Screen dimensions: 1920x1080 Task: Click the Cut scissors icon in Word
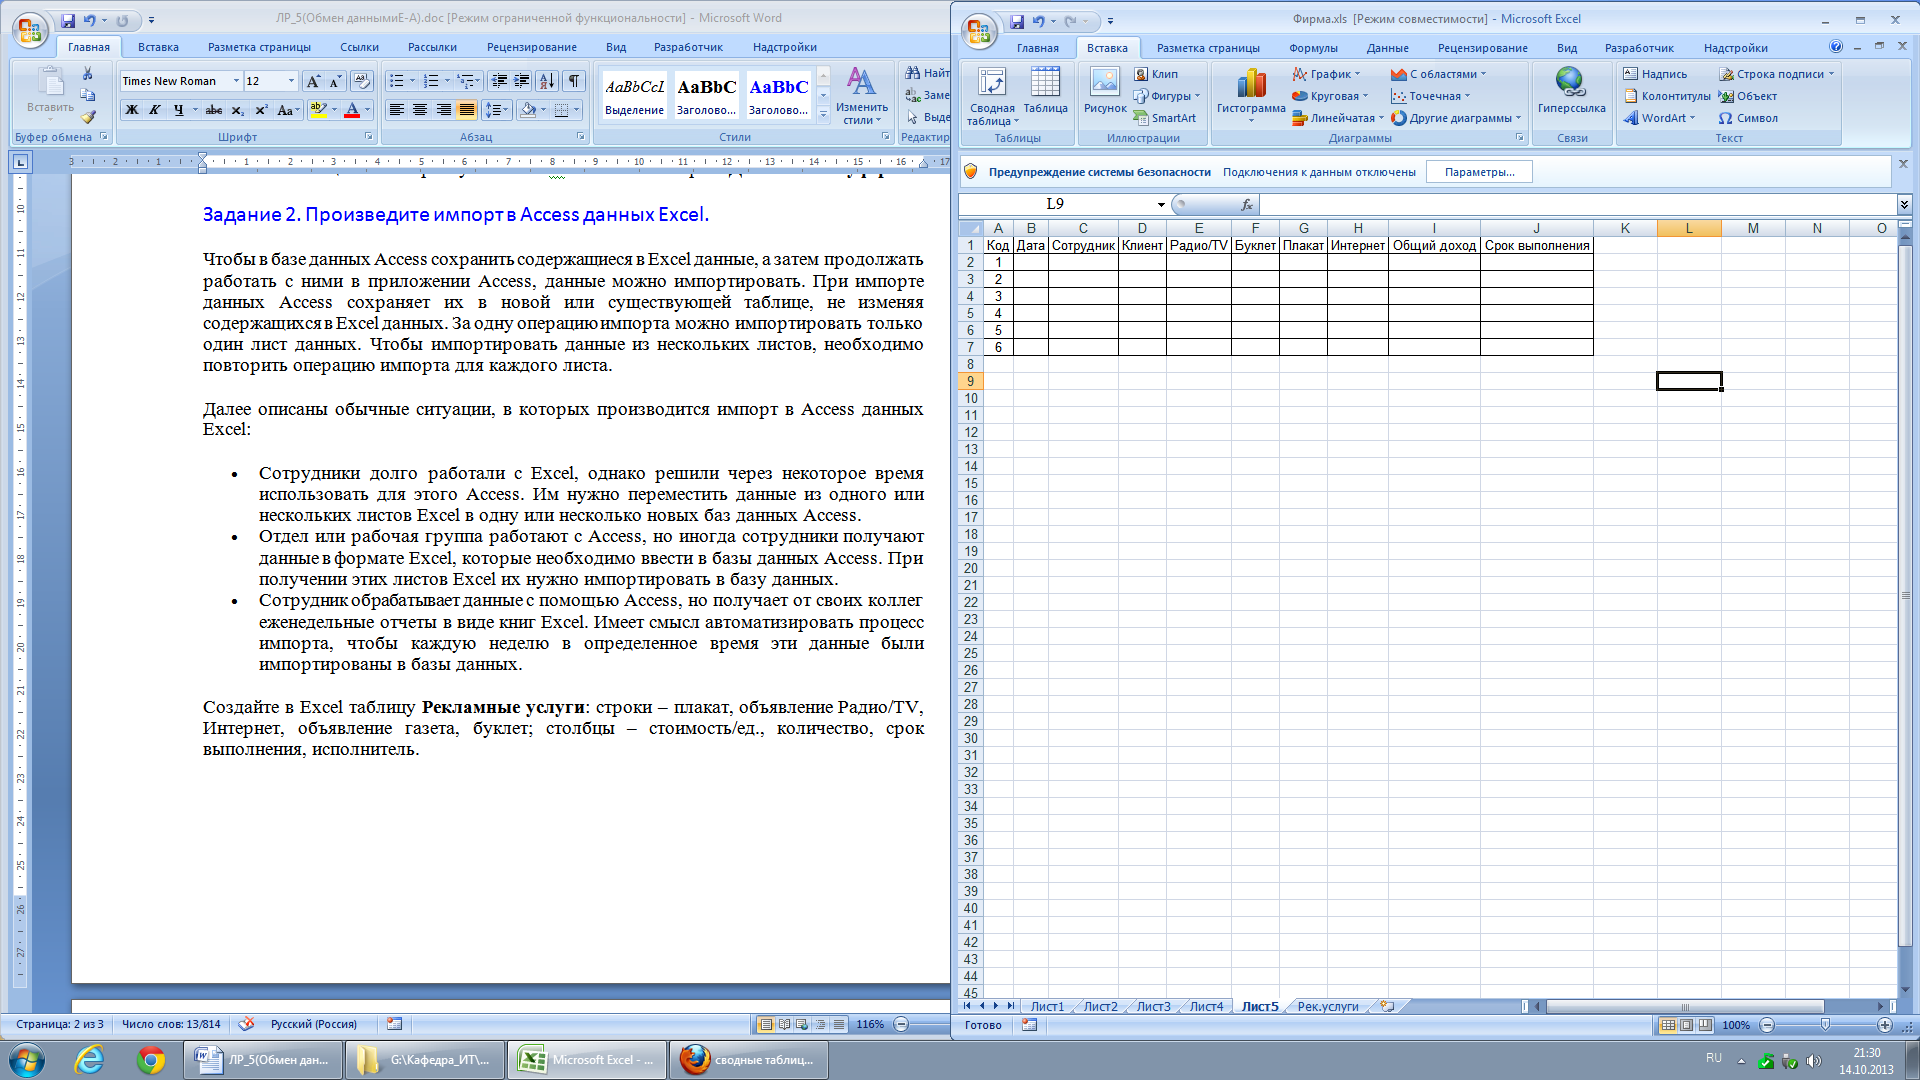tap(88, 73)
